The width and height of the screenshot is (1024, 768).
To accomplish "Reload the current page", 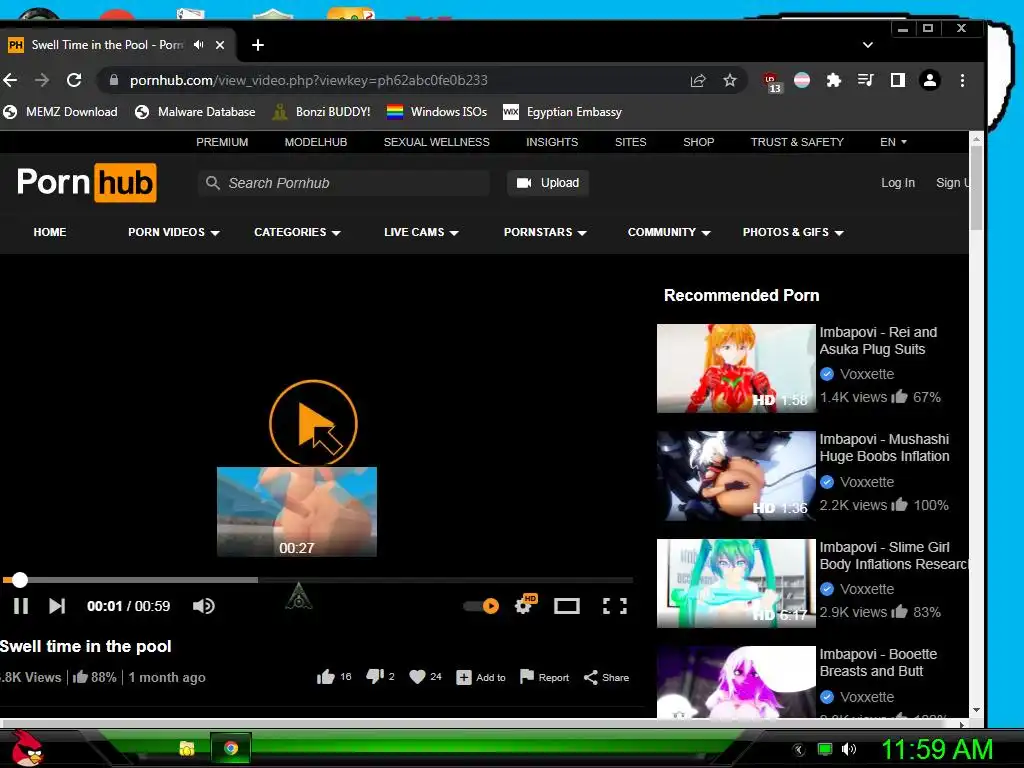I will [x=74, y=80].
